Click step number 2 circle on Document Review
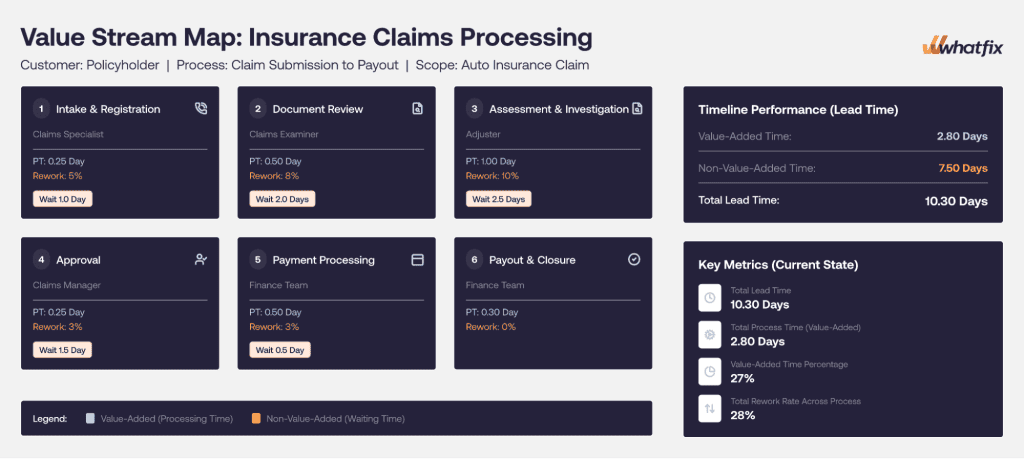Image resolution: width=1024 pixels, height=459 pixels. pyautogui.click(x=258, y=109)
